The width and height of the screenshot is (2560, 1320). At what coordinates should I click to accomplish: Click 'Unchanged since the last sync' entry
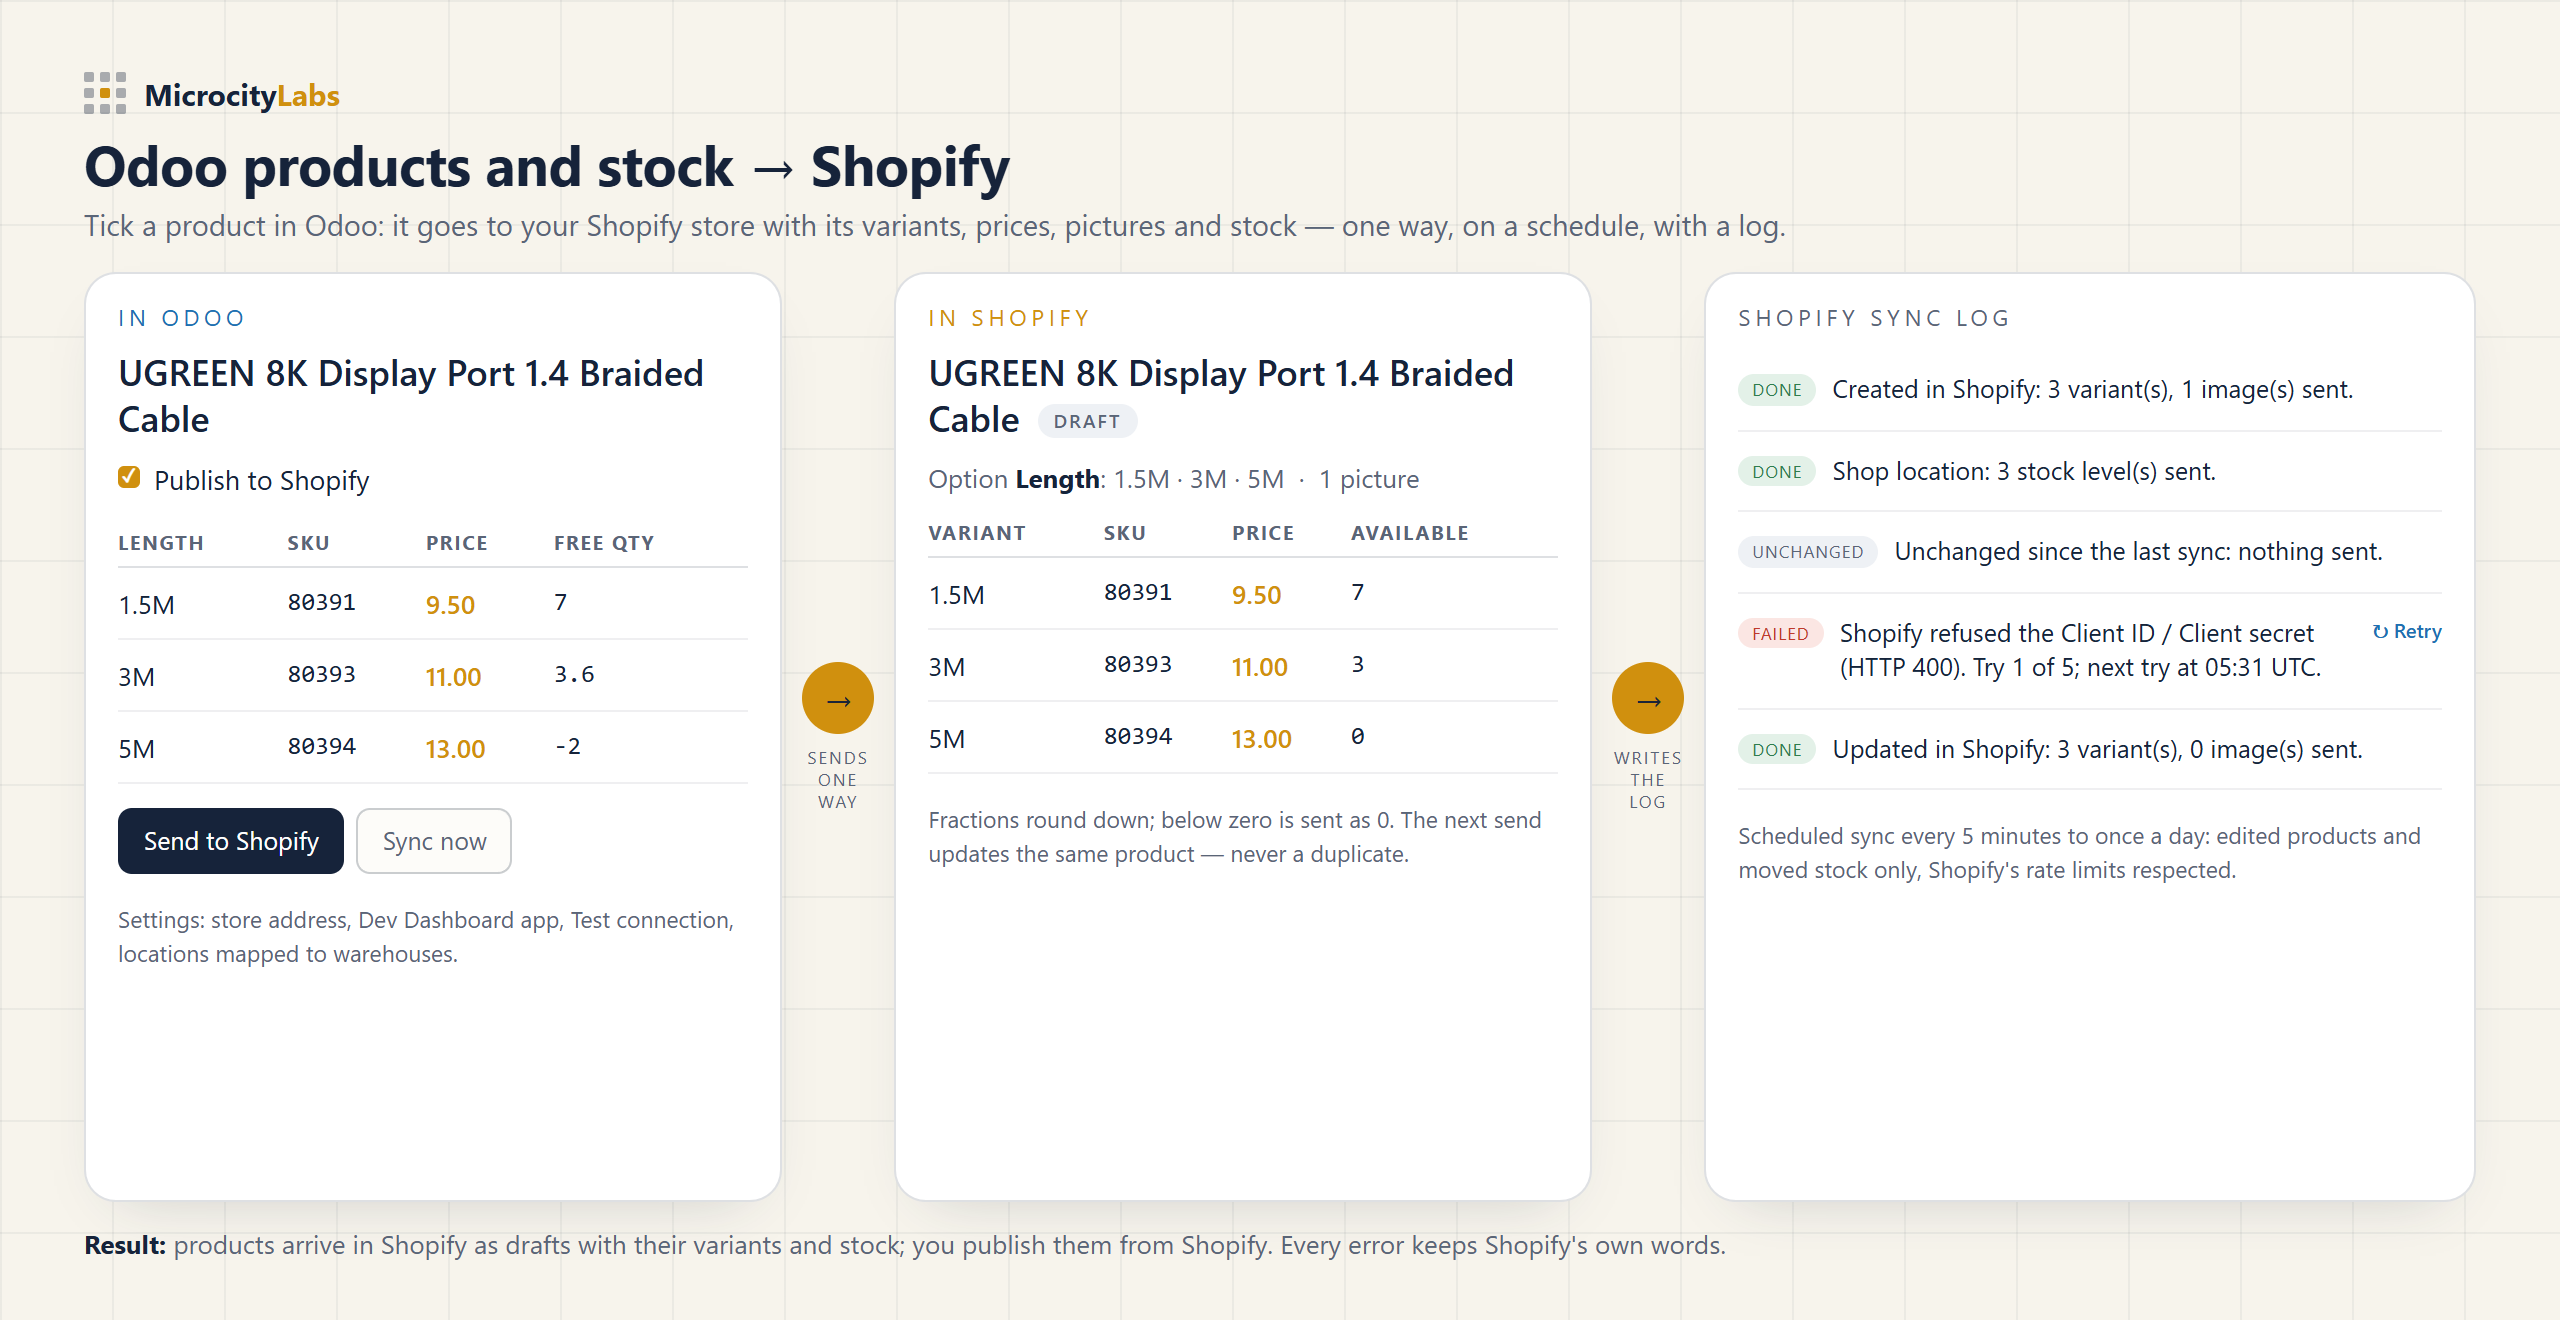tap(2138, 551)
